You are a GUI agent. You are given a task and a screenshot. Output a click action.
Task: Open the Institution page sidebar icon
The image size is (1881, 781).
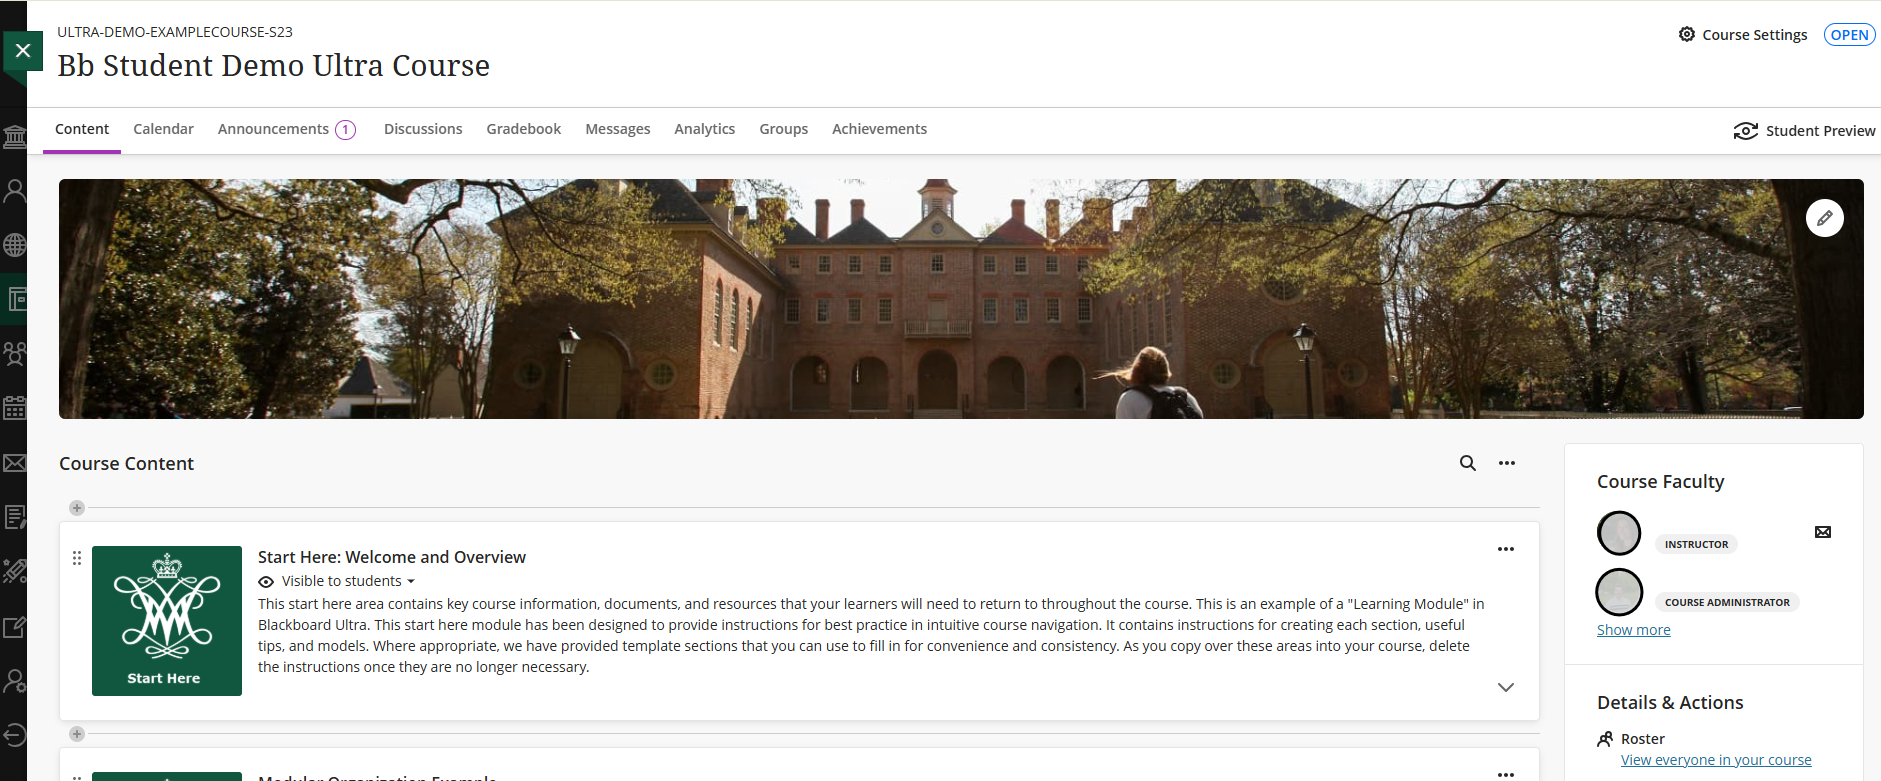[x=14, y=137]
